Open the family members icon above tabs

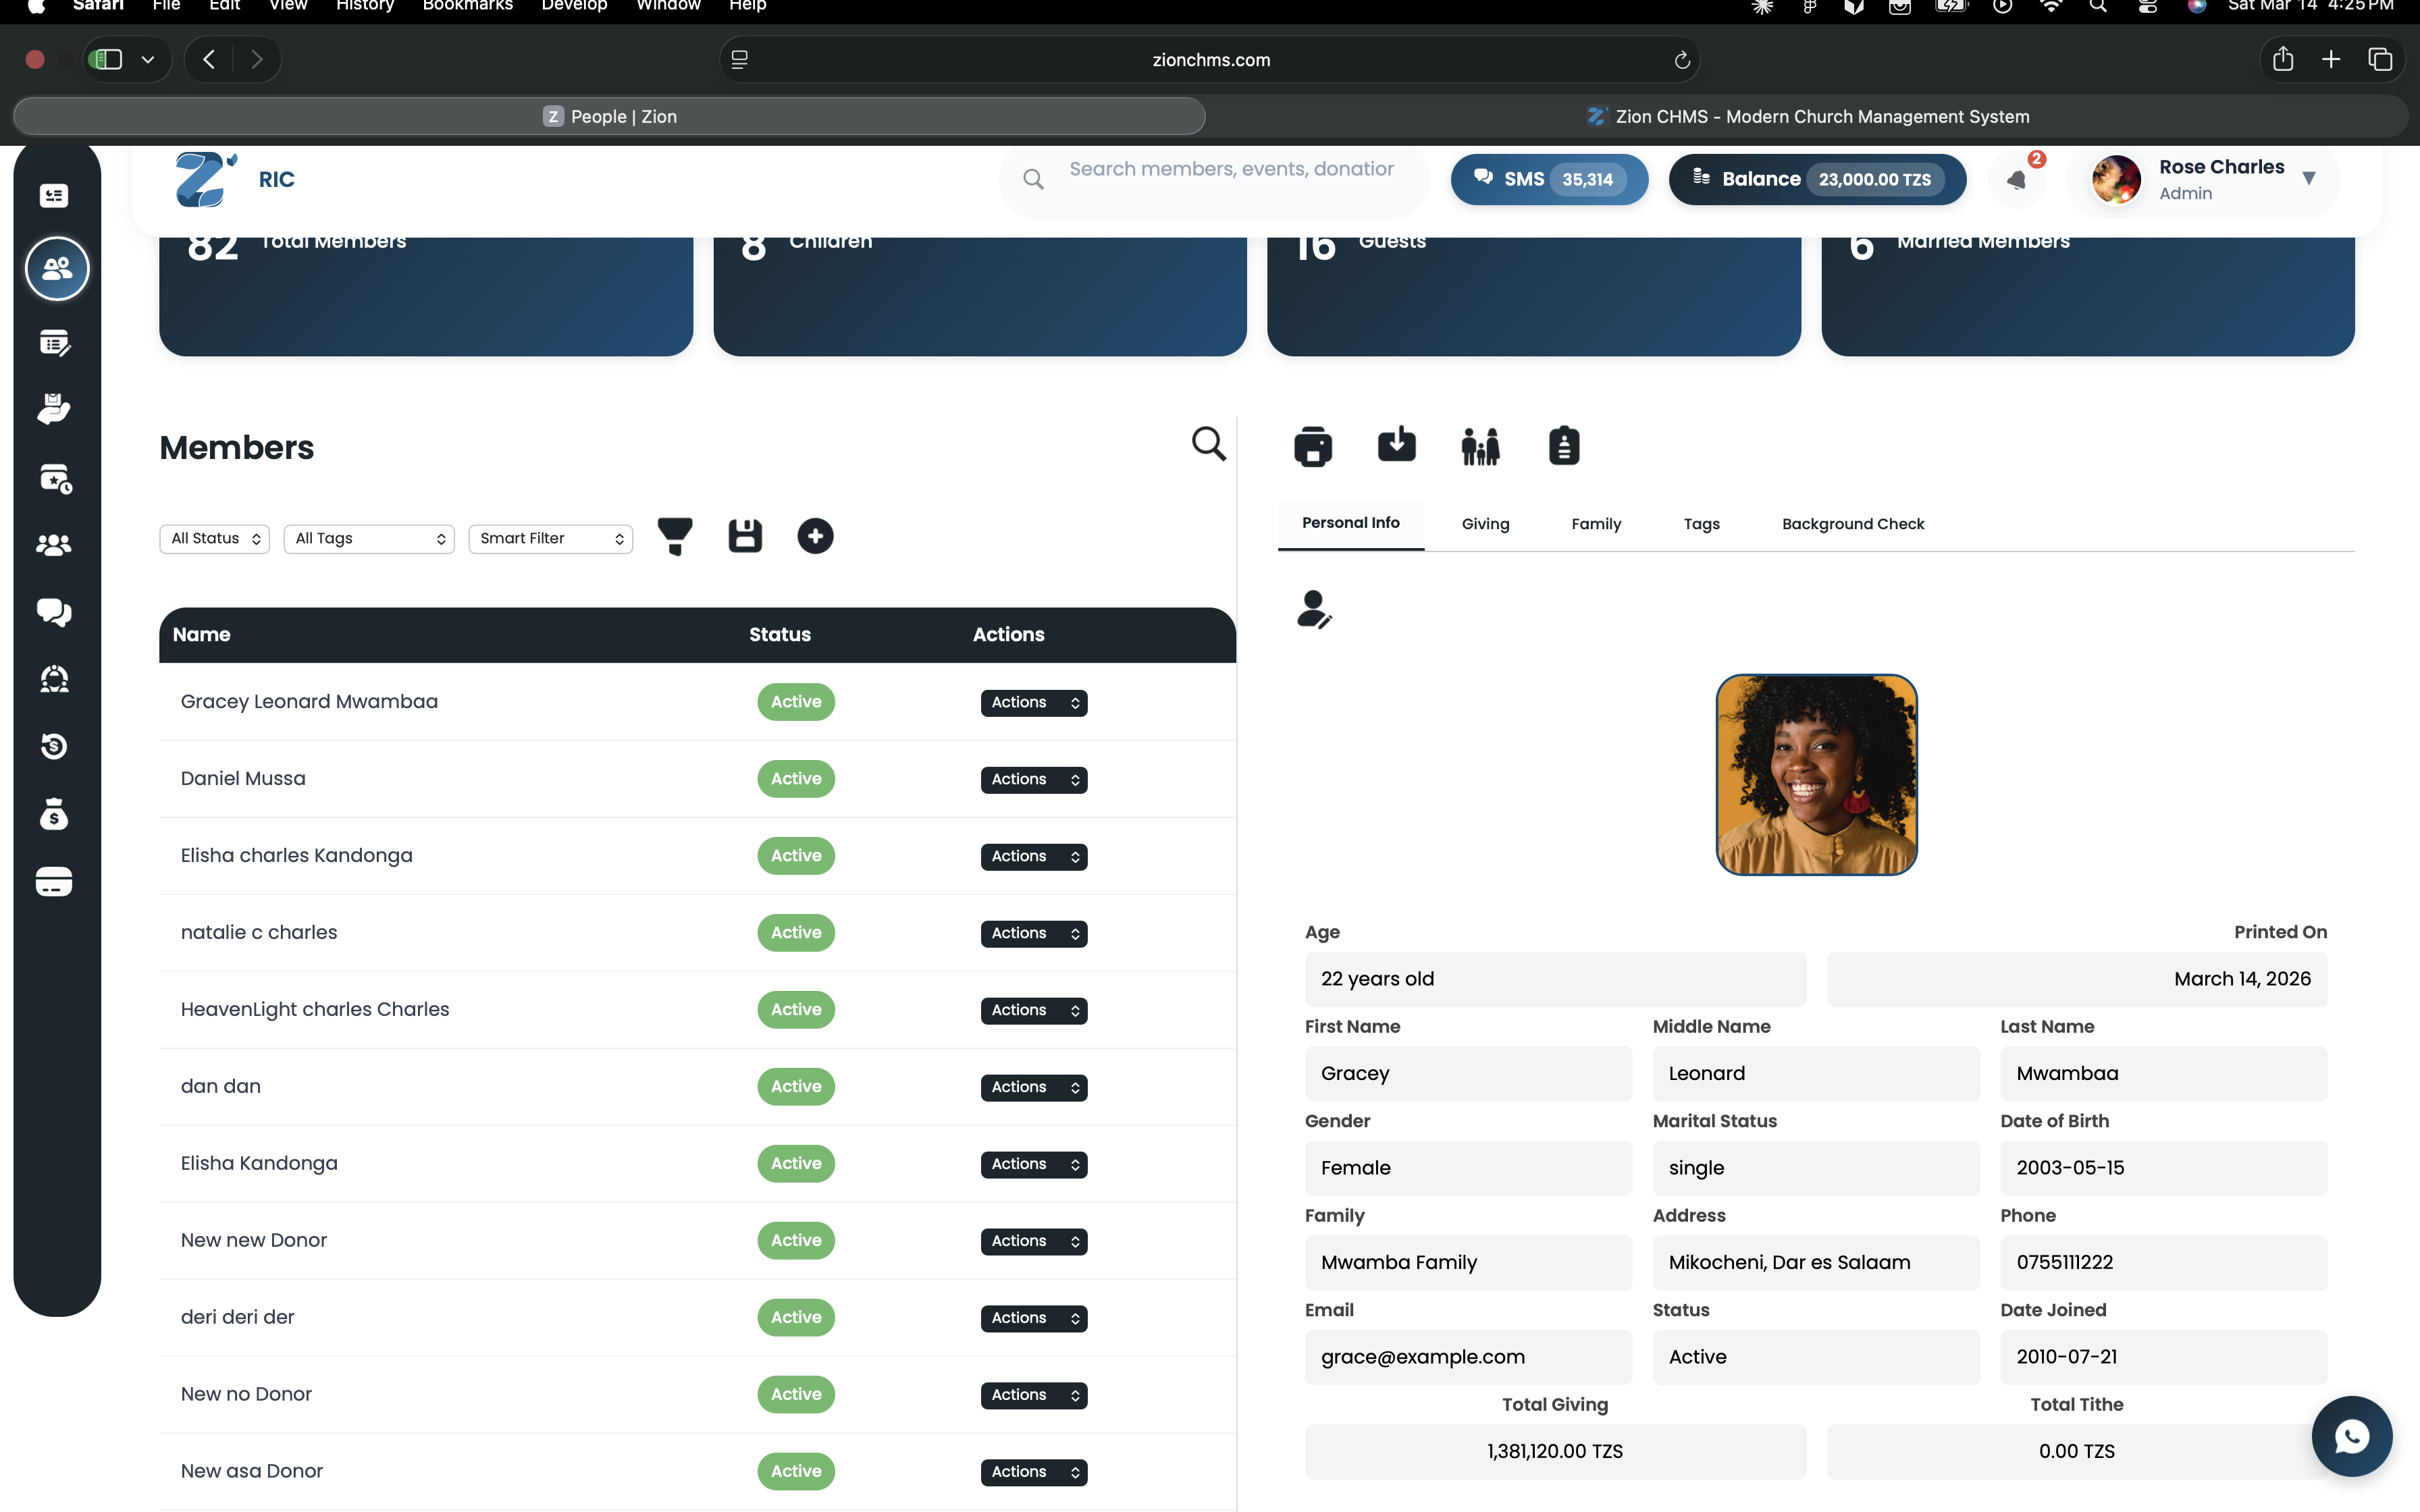coord(1480,446)
